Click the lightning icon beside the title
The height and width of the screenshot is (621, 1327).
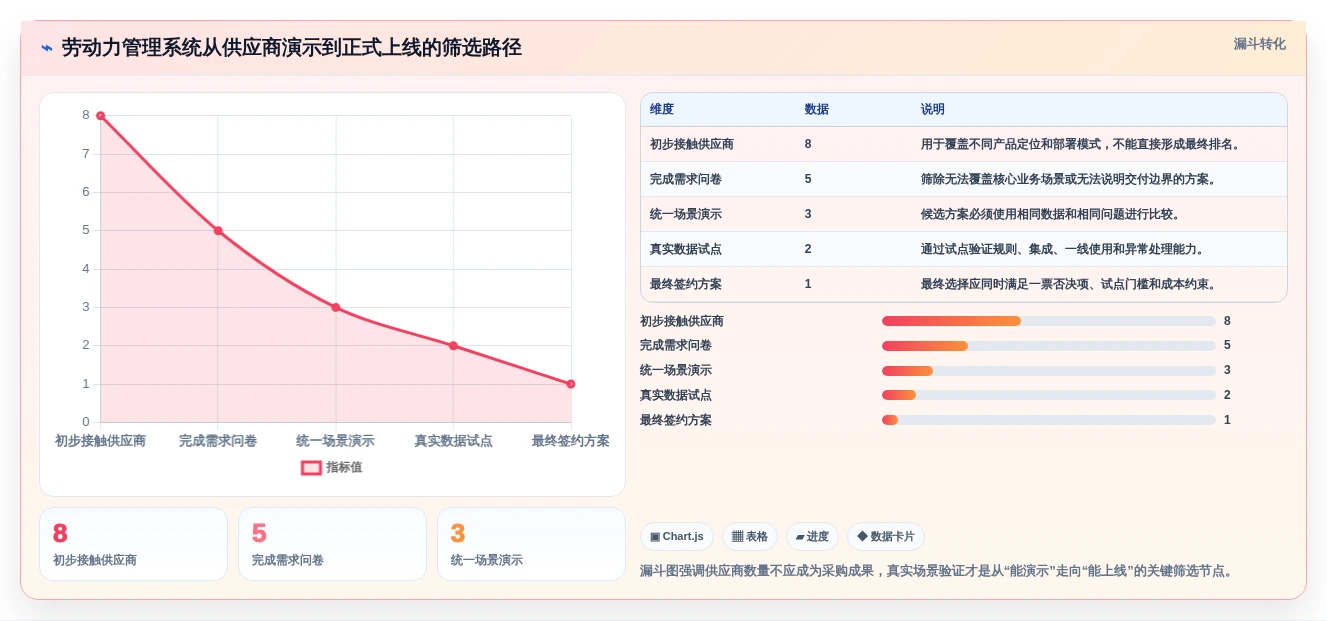[x=47, y=48]
